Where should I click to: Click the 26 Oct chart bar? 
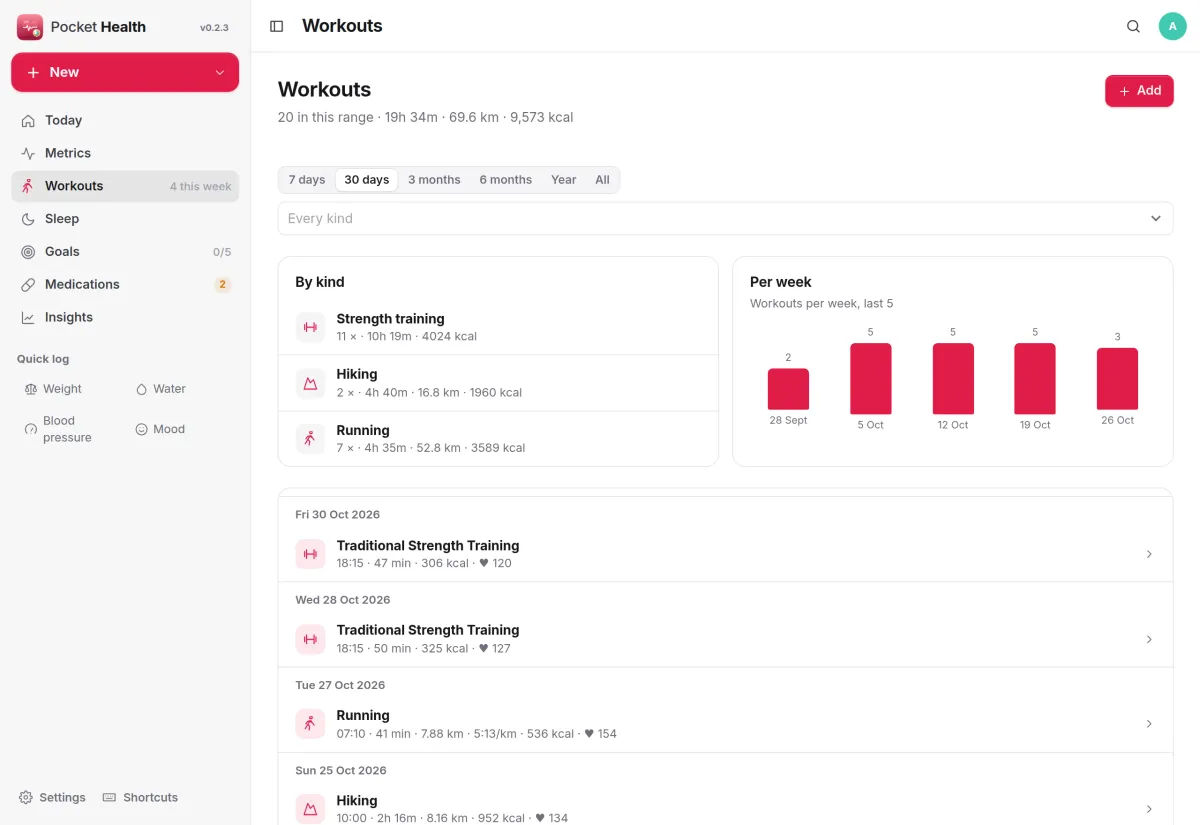pos(1117,379)
